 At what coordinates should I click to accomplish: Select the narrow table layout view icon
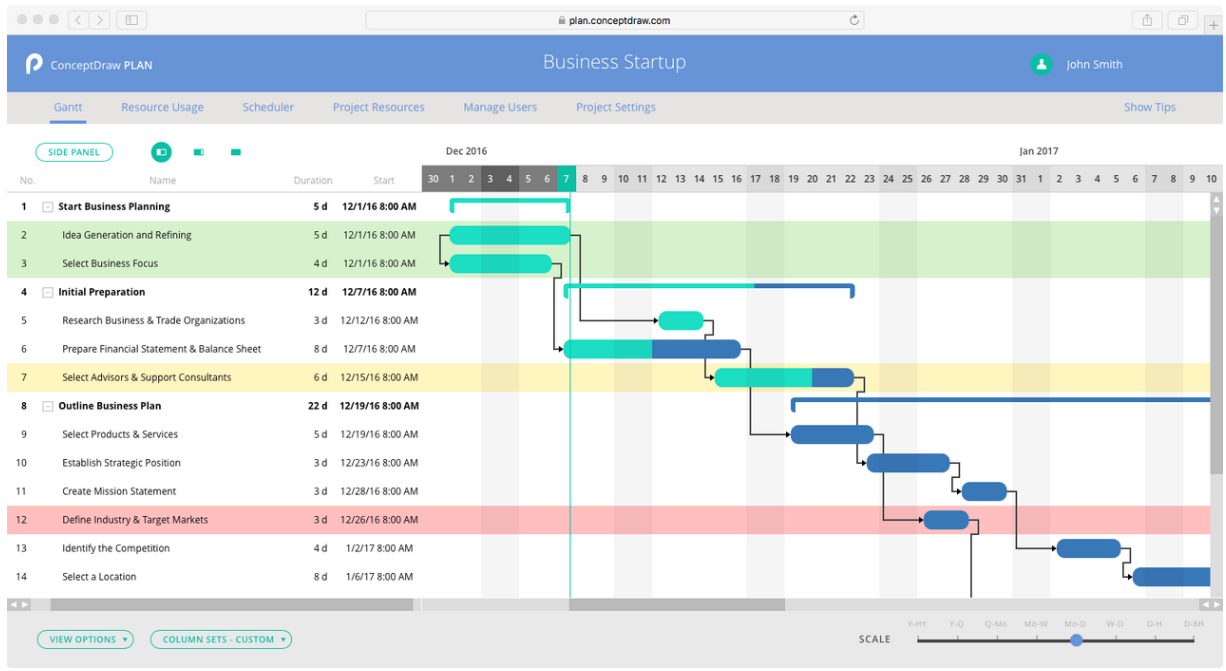tap(198, 152)
